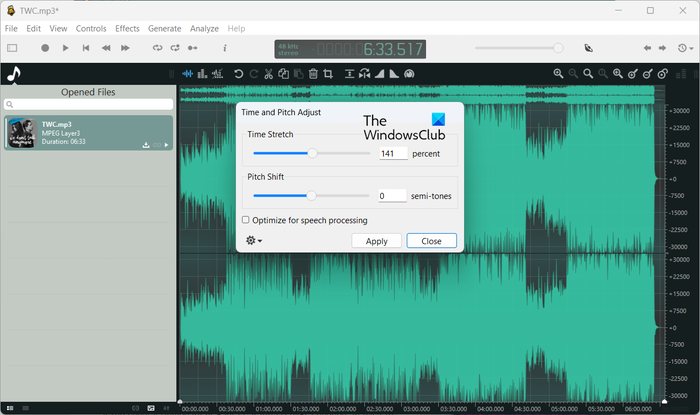Click the Time Stretch slider handle
The height and width of the screenshot is (415, 700).
[x=312, y=153]
